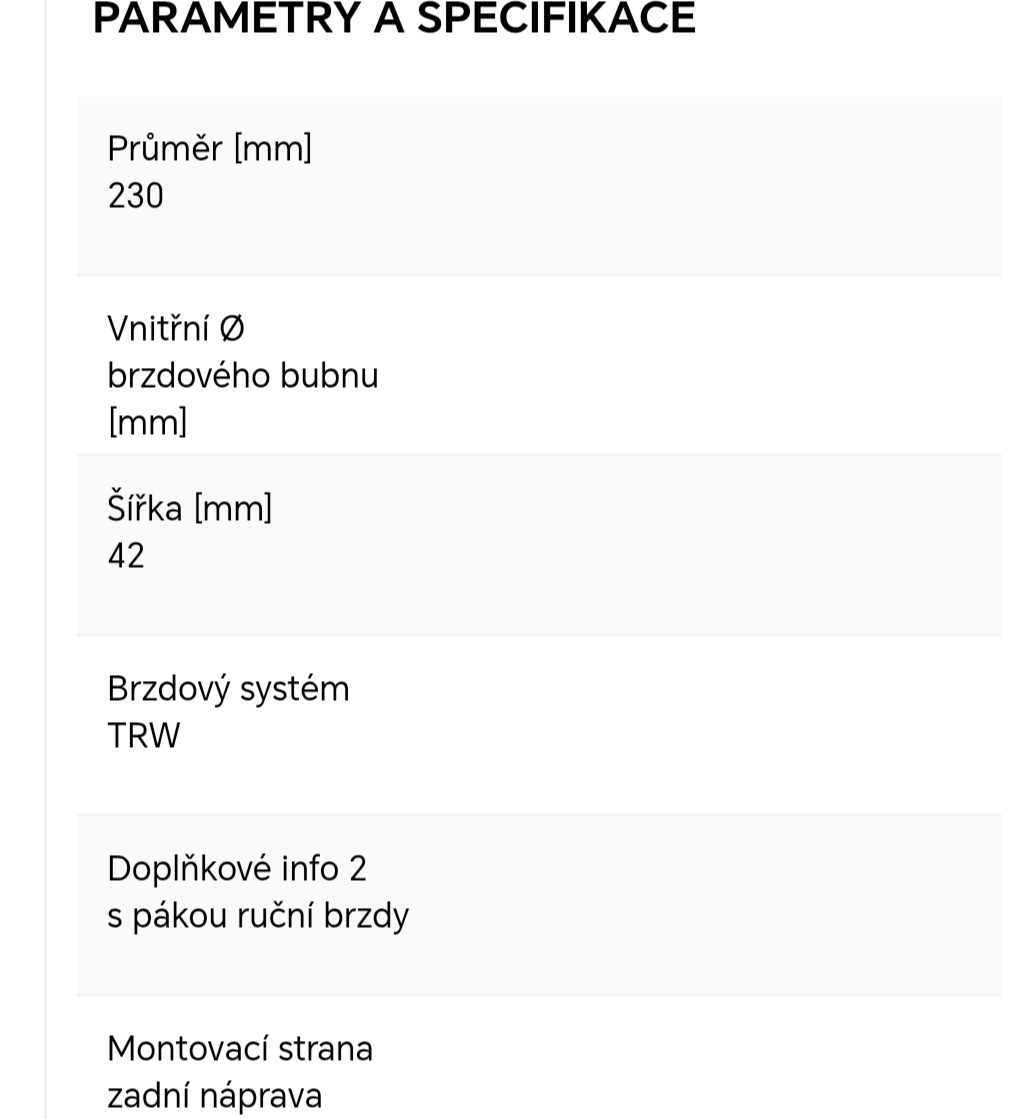Click the diameter value 230
This screenshot has width=1010, height=1119.
click(x=135, y=196)
